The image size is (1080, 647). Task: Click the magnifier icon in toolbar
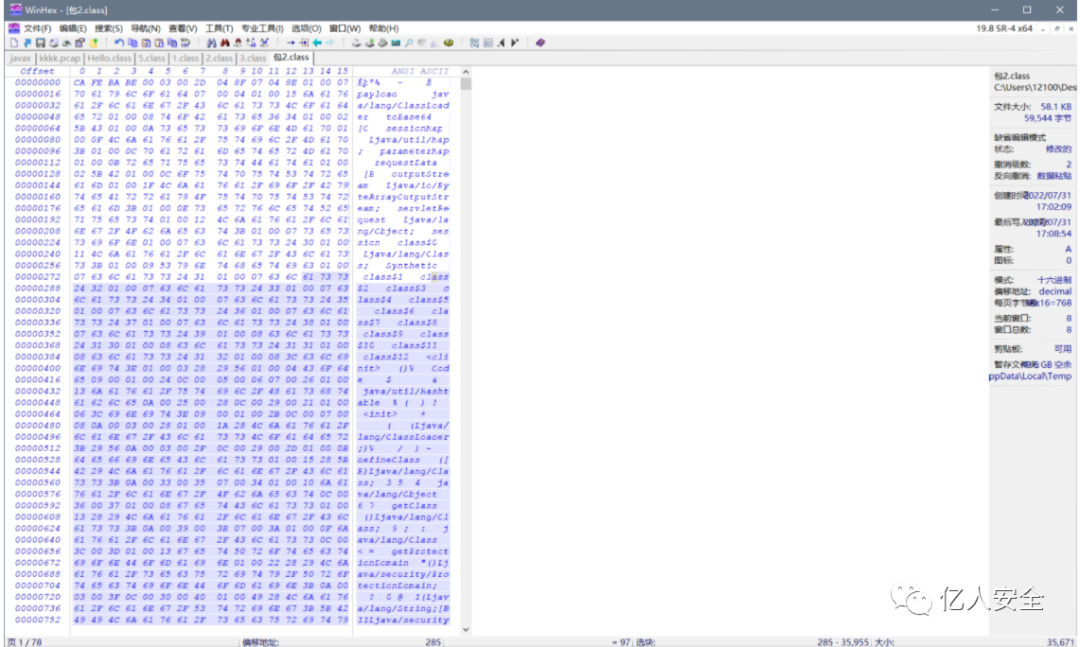pyautogui.click(x=408, y=43)
